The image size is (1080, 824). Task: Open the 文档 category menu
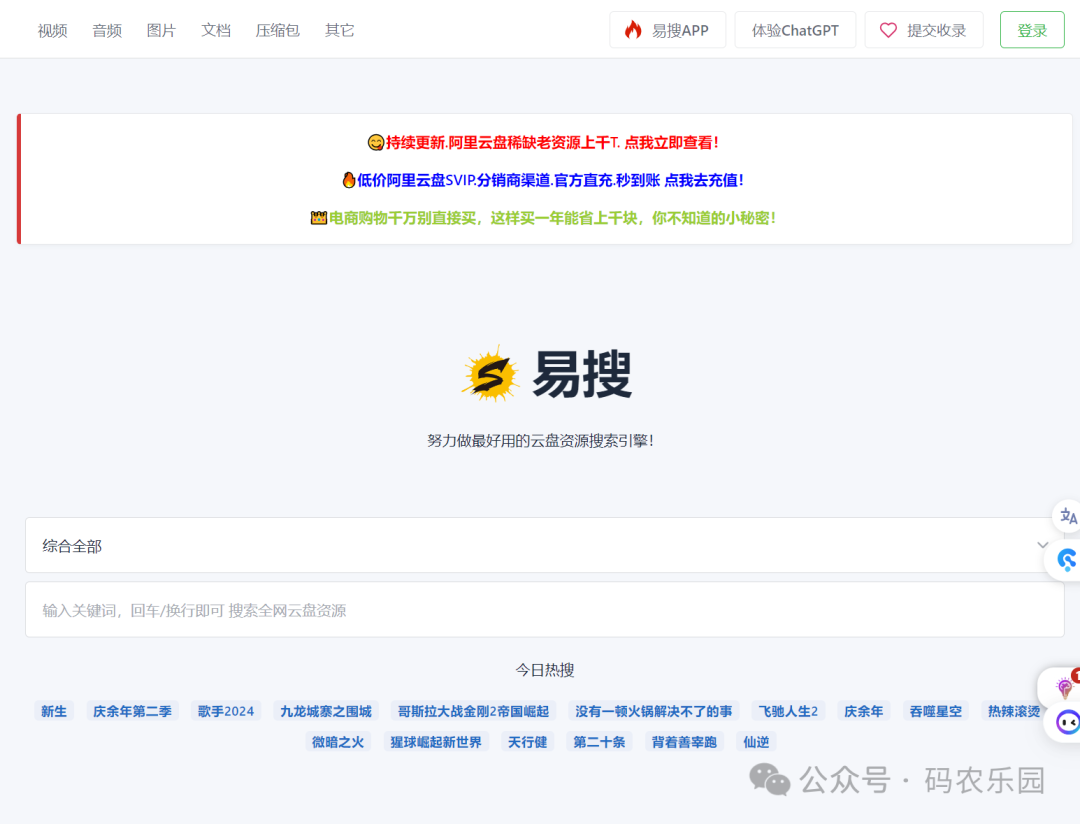point(216,30)
